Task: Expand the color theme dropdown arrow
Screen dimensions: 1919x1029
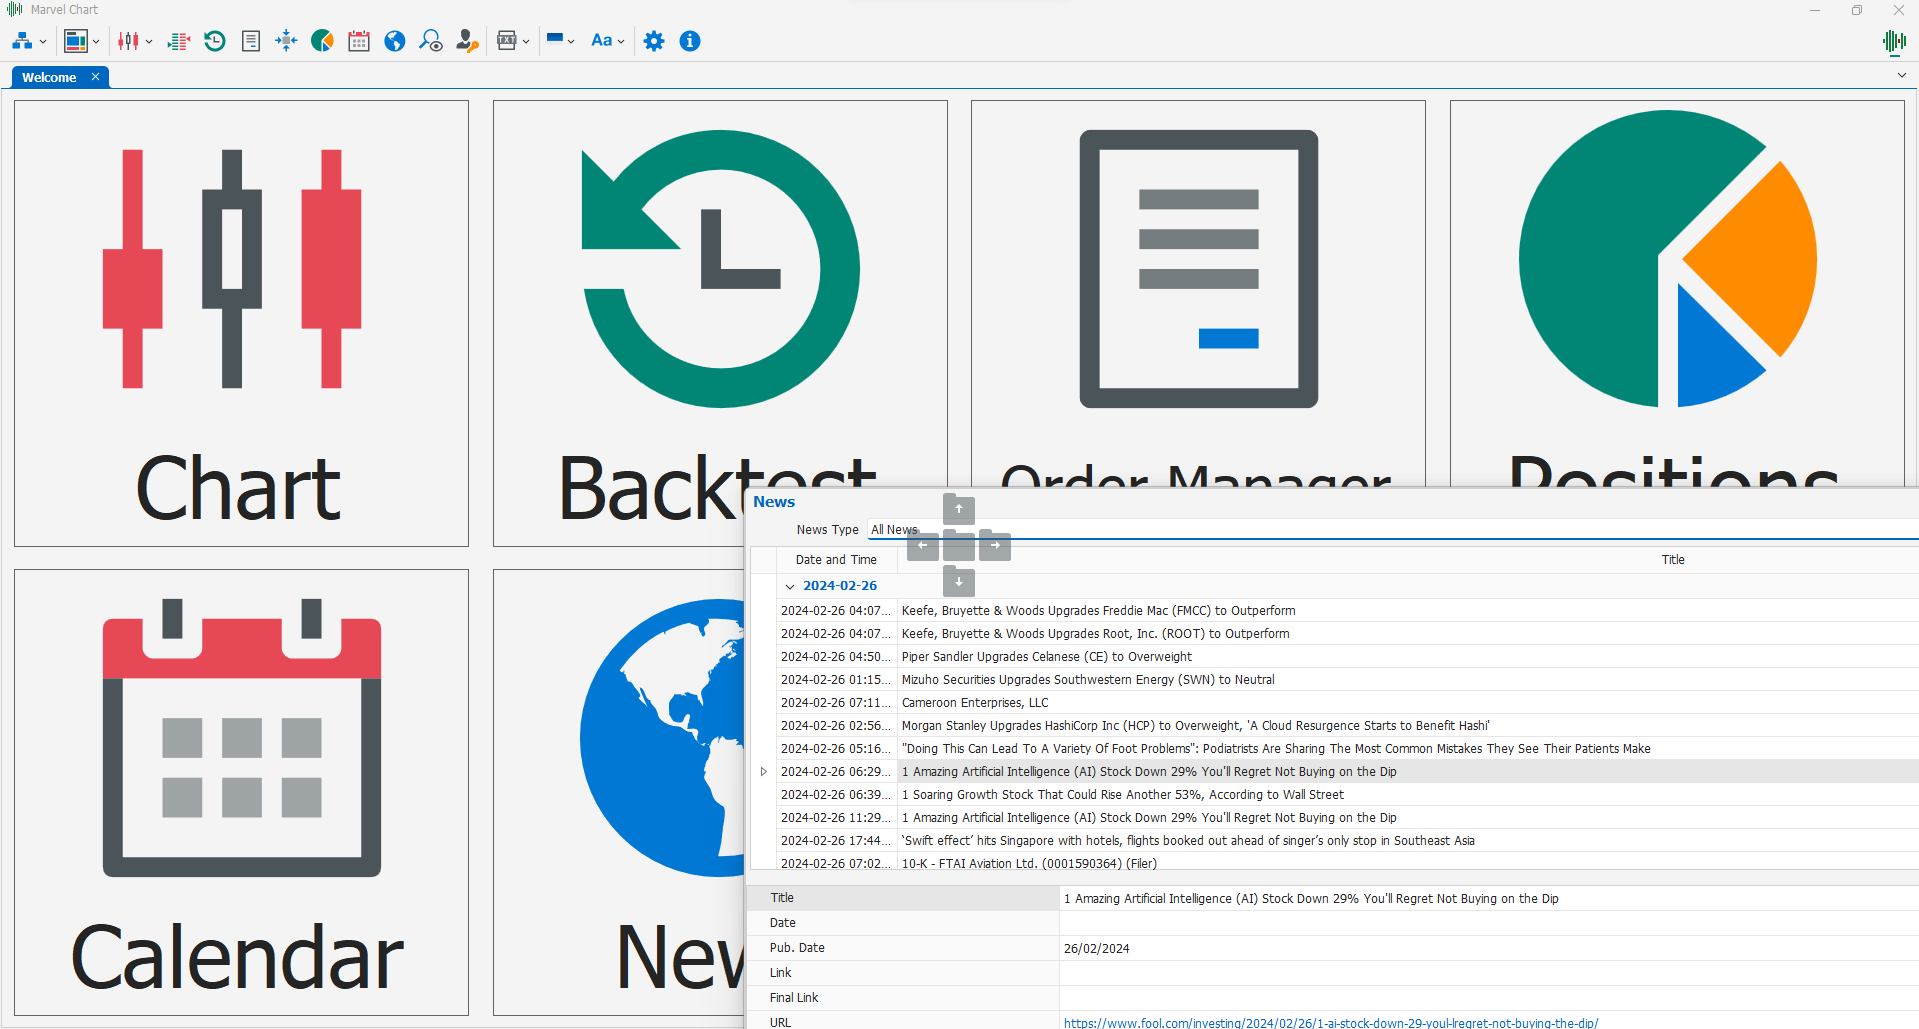Action: click(x=571, y=42)
